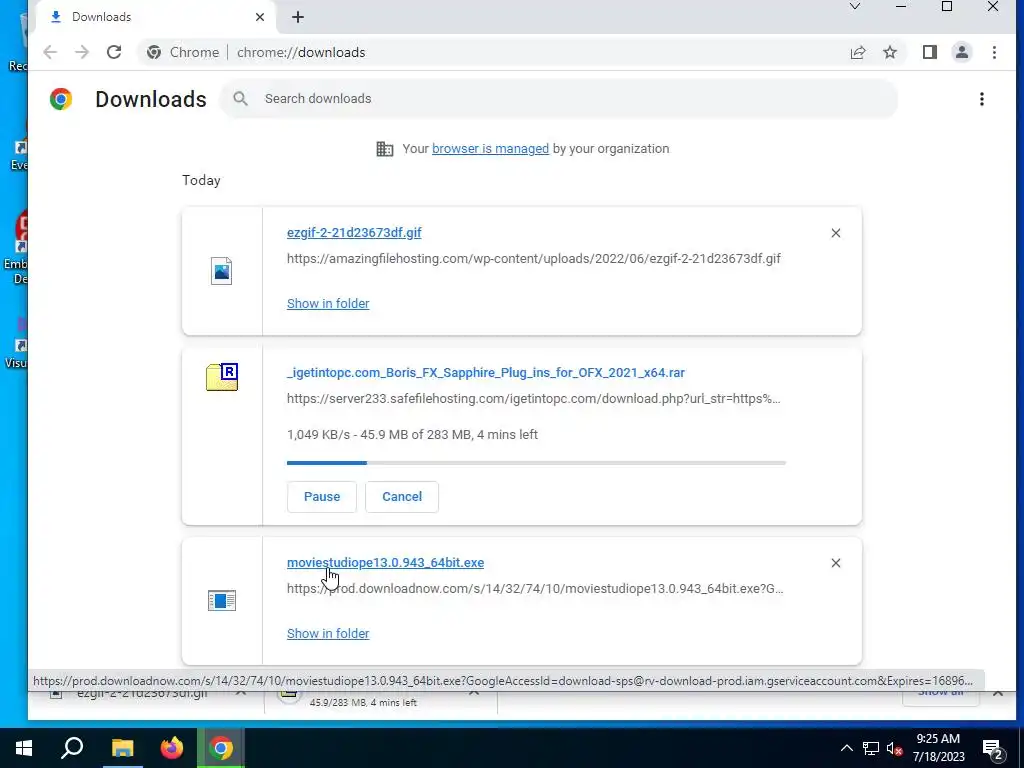Click the back navigation arrow

point(50,52)
